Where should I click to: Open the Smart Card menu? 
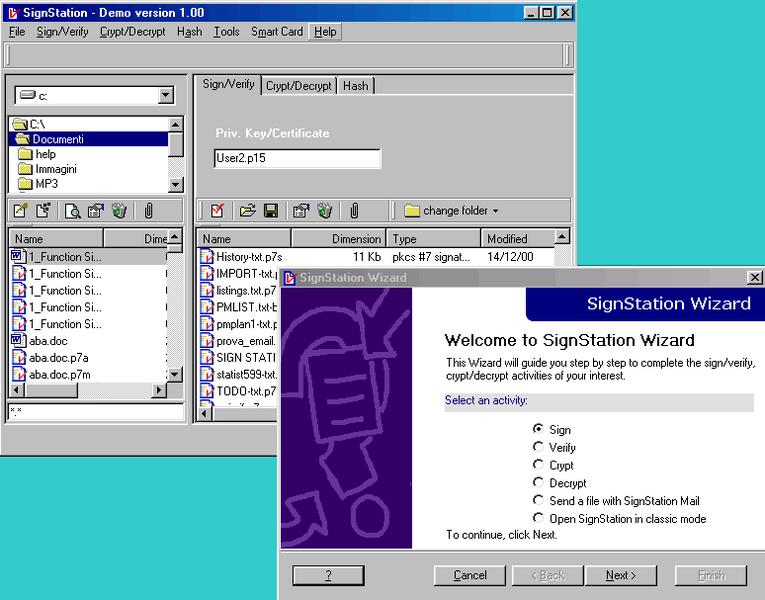click(277, 32)
